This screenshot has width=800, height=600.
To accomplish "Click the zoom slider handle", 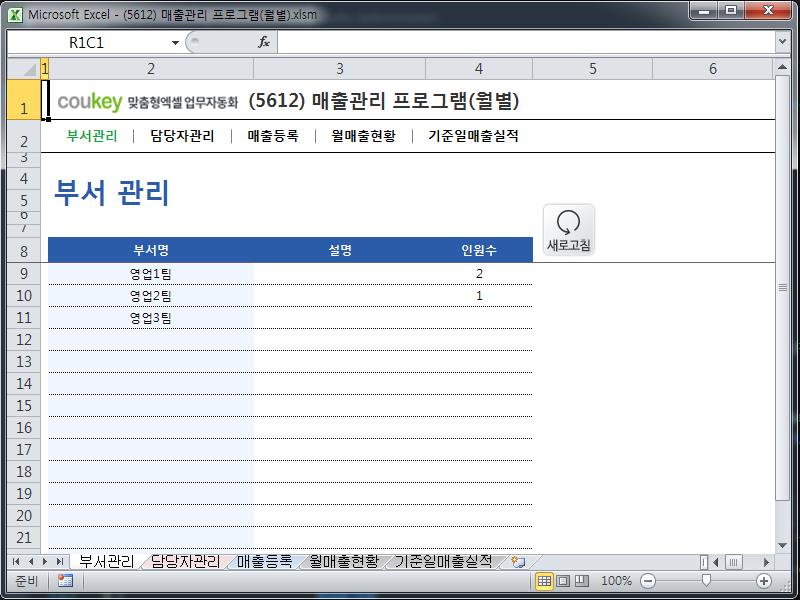I will [706, 580].
